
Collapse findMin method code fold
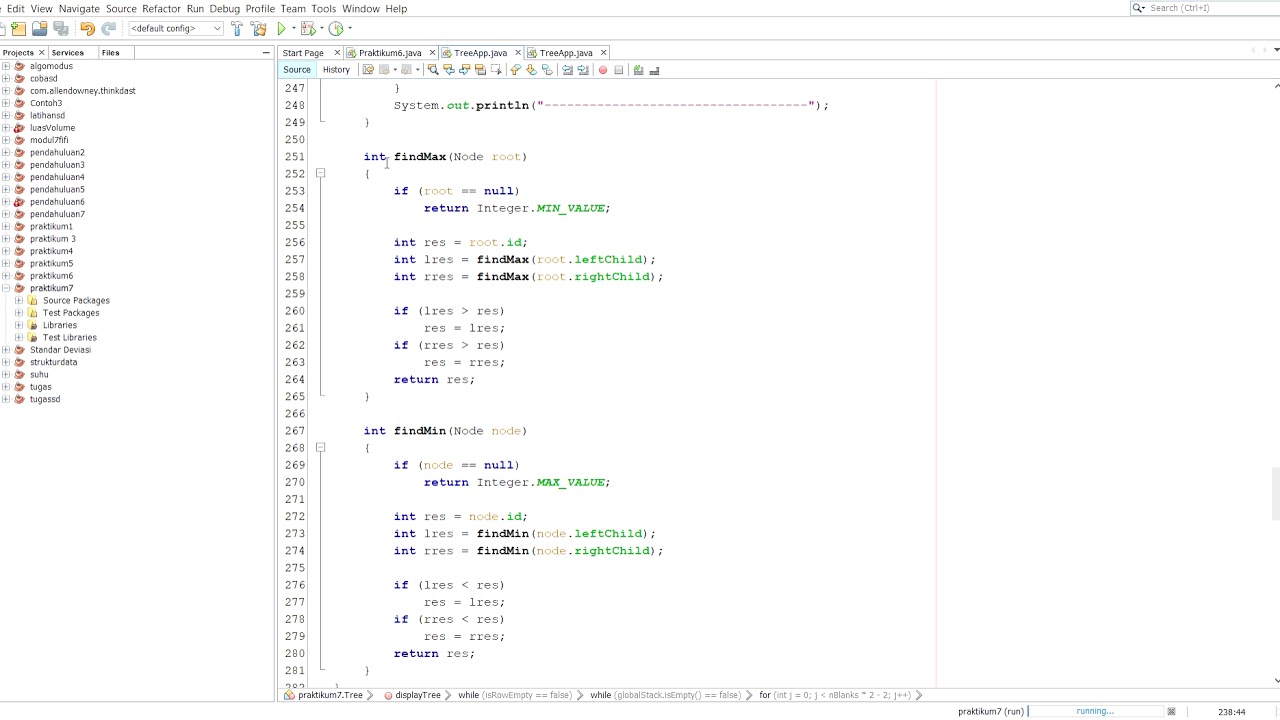click(x=320, y=448)
